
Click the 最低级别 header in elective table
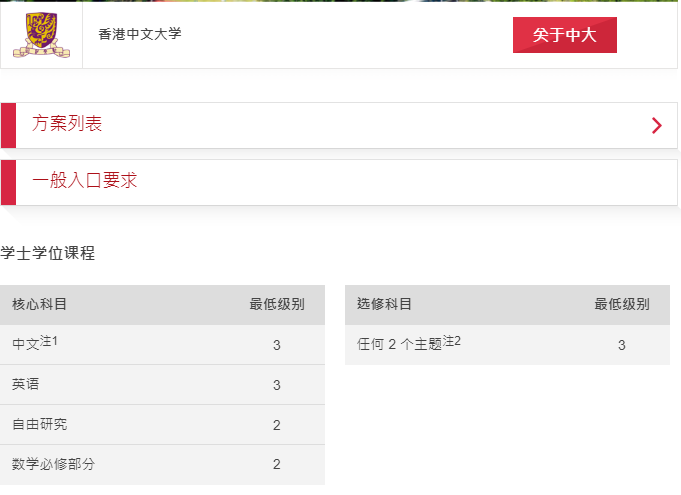tap(621, 304)
